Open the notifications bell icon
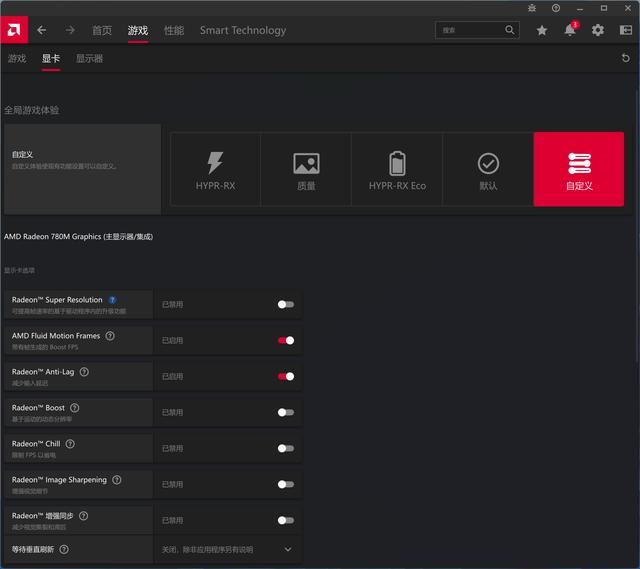Image resolution: width=640 pixels, height=569 pixels. pyautogui.click(x=569, y=30)
